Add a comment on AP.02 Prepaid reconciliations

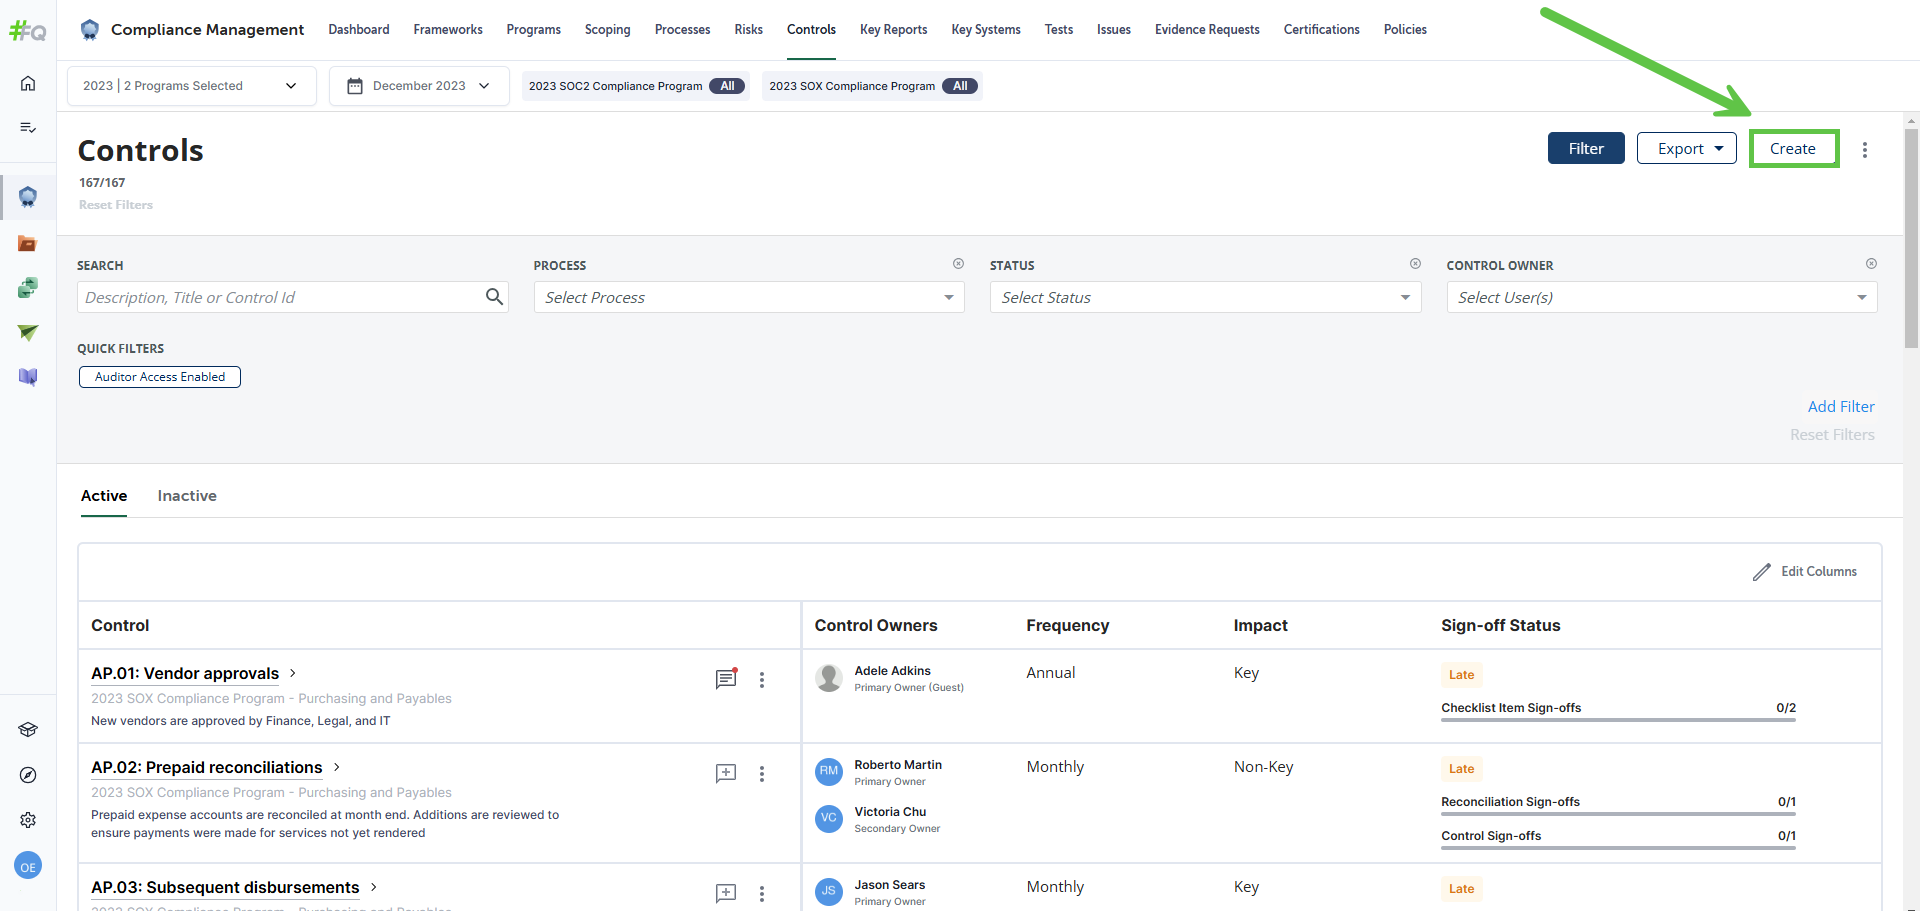[726, 773]
